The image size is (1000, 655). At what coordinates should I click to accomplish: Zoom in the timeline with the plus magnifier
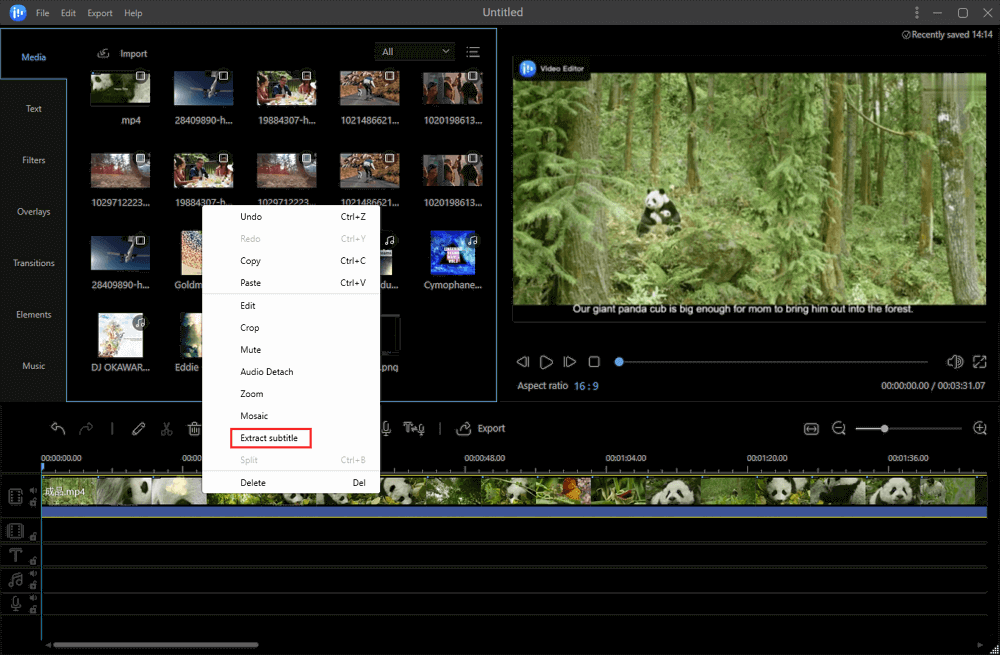[980, 428]
